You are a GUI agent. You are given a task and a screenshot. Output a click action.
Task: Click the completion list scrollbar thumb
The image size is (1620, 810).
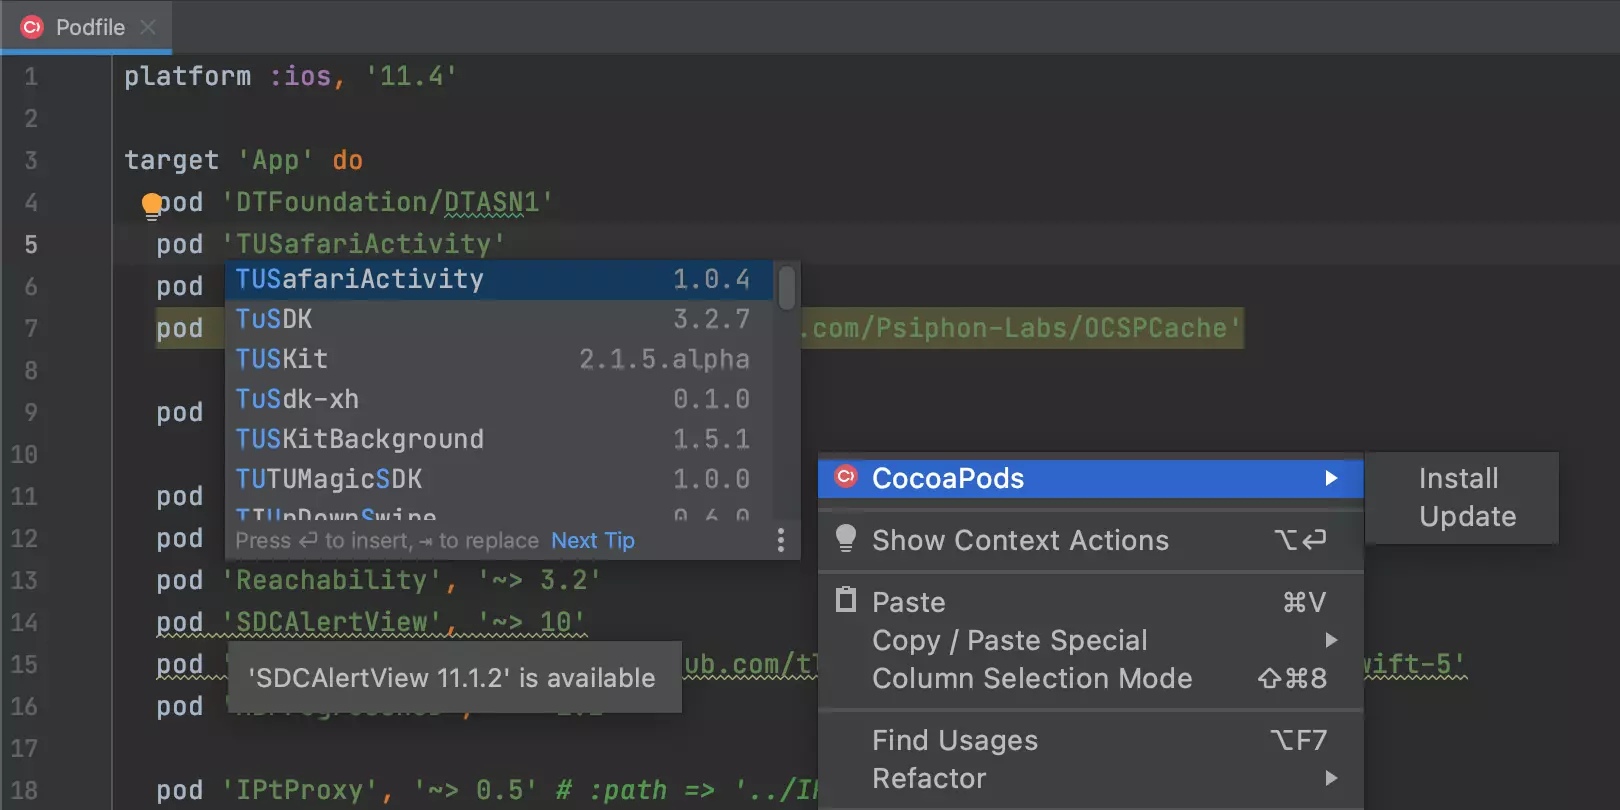pos(787,288)
